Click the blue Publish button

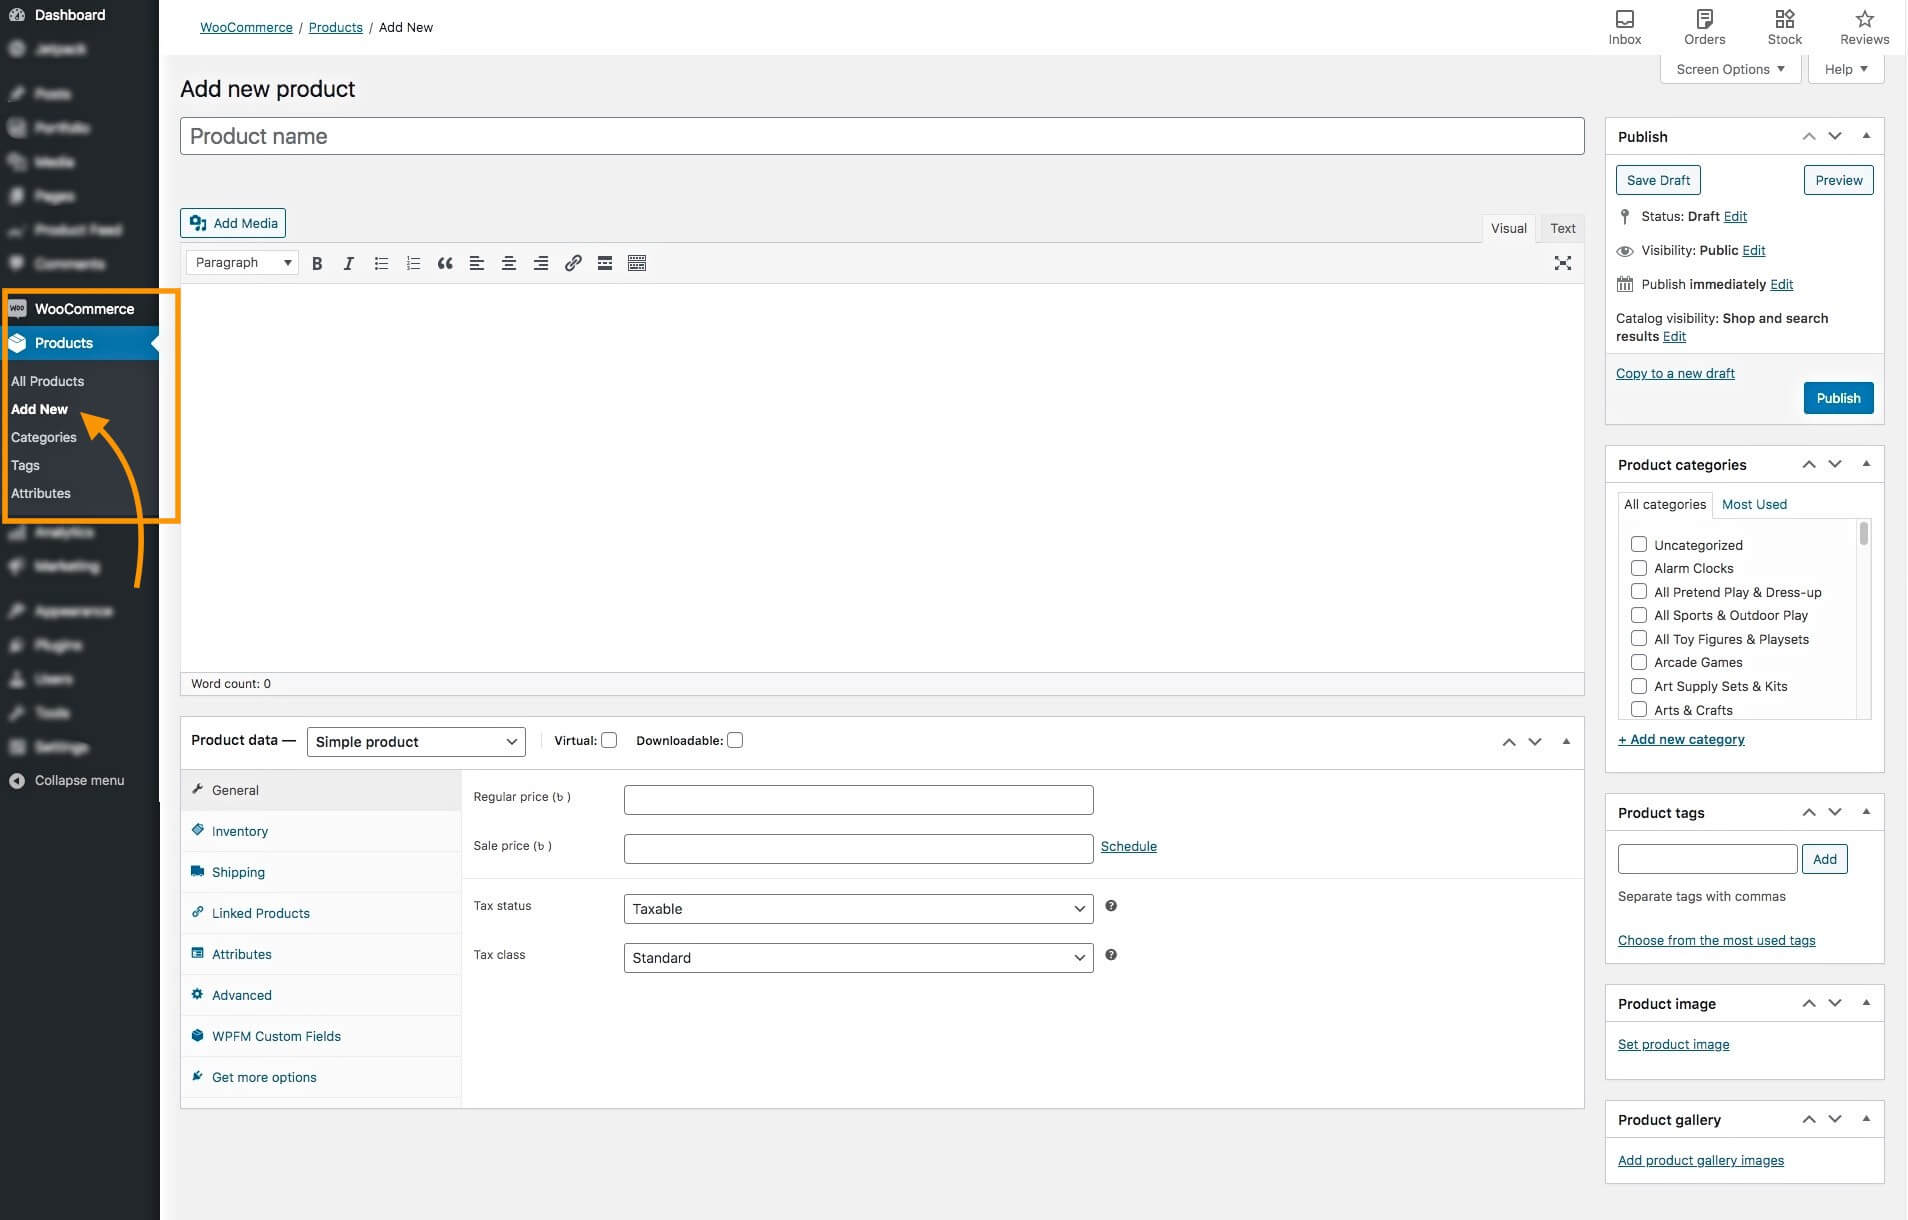(x=1838, y=398)
